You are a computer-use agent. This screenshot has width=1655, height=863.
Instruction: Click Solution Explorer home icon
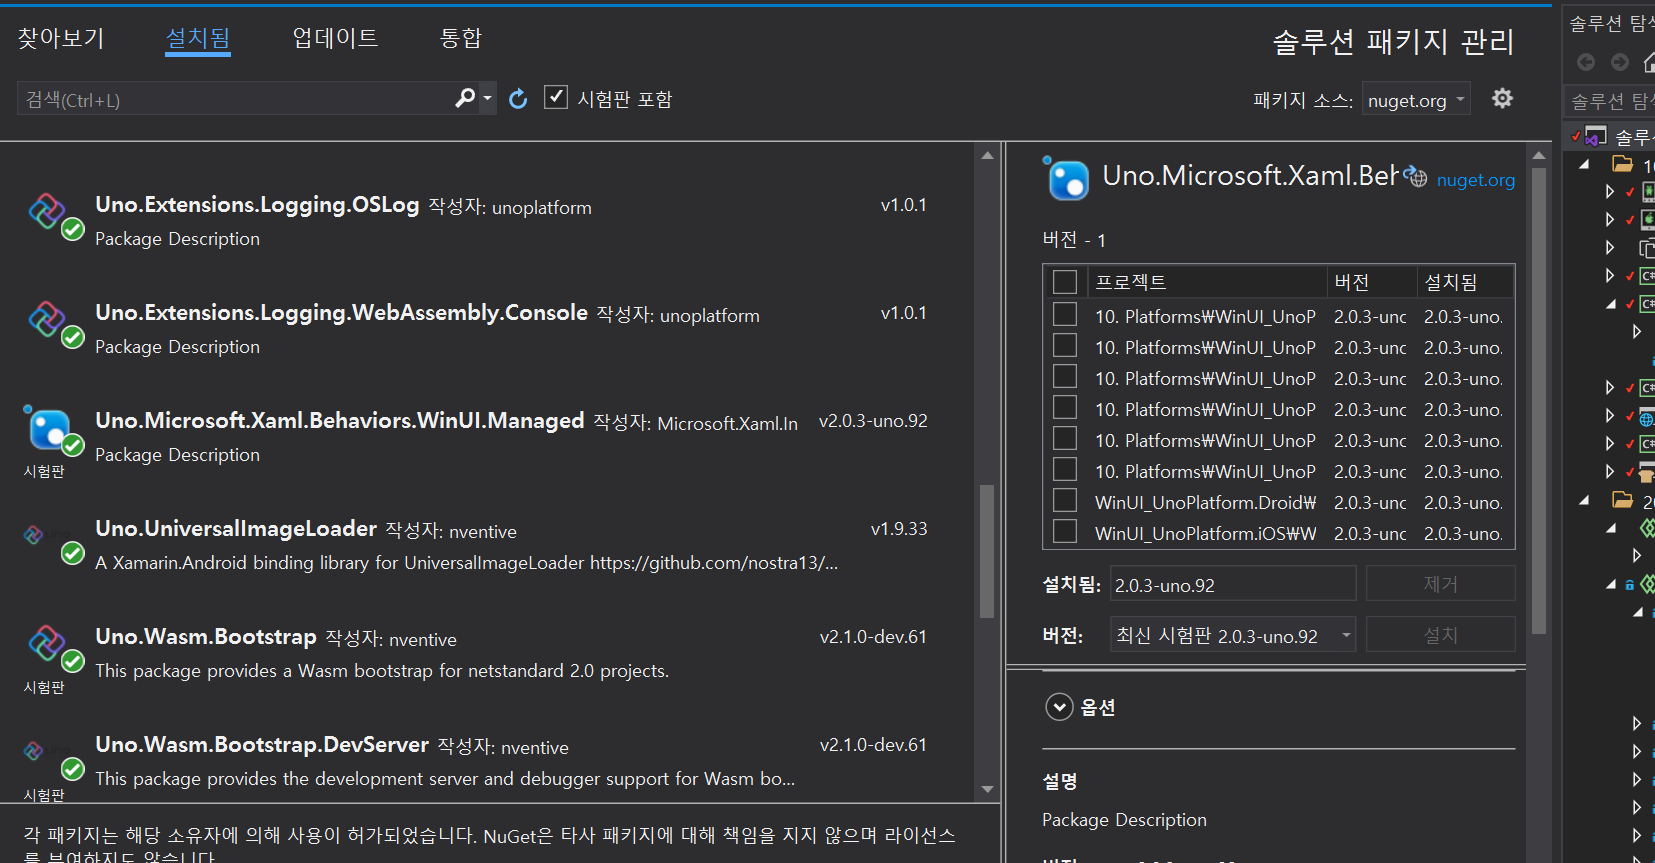[1648, 62]
